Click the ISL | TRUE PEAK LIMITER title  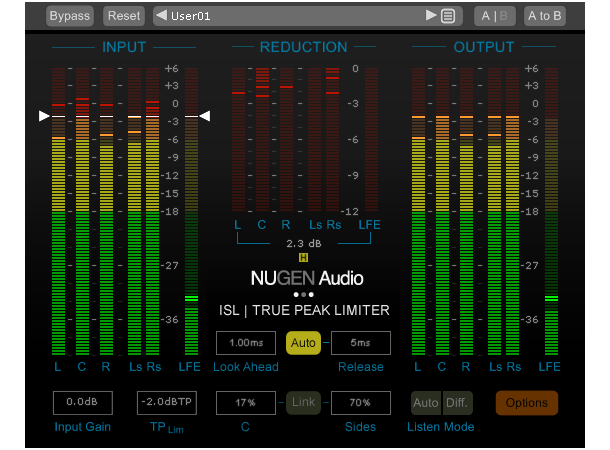tap(304, 310)
